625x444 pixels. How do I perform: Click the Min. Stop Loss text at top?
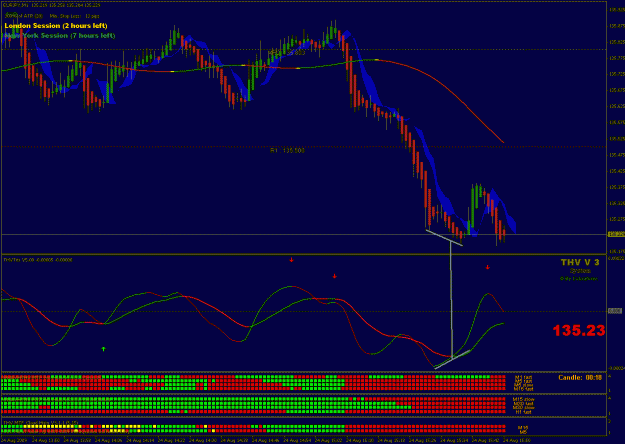[75, 16]
